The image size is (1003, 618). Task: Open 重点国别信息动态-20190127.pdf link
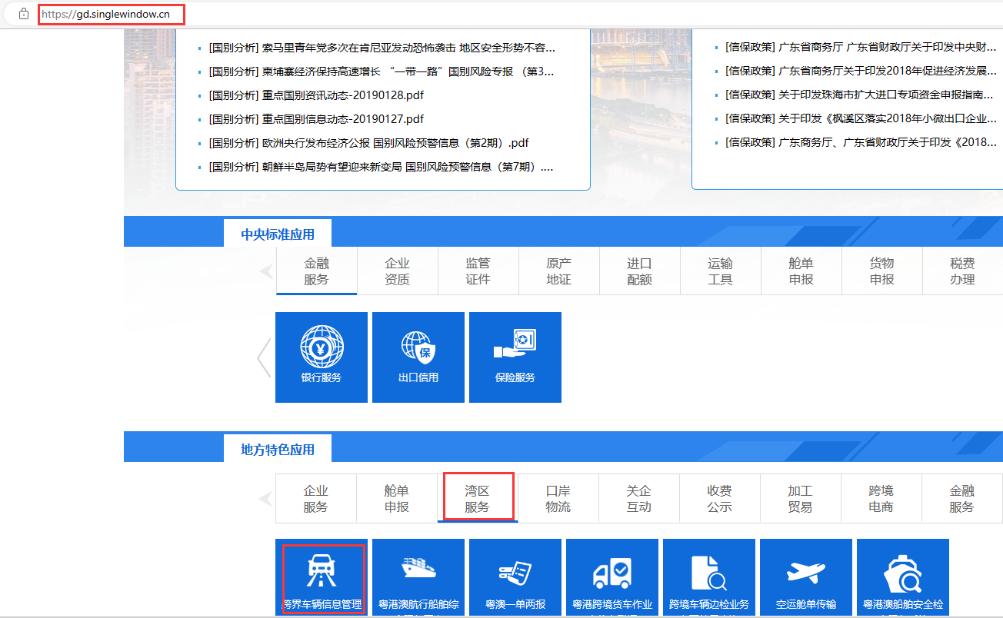tap(316, 119)
